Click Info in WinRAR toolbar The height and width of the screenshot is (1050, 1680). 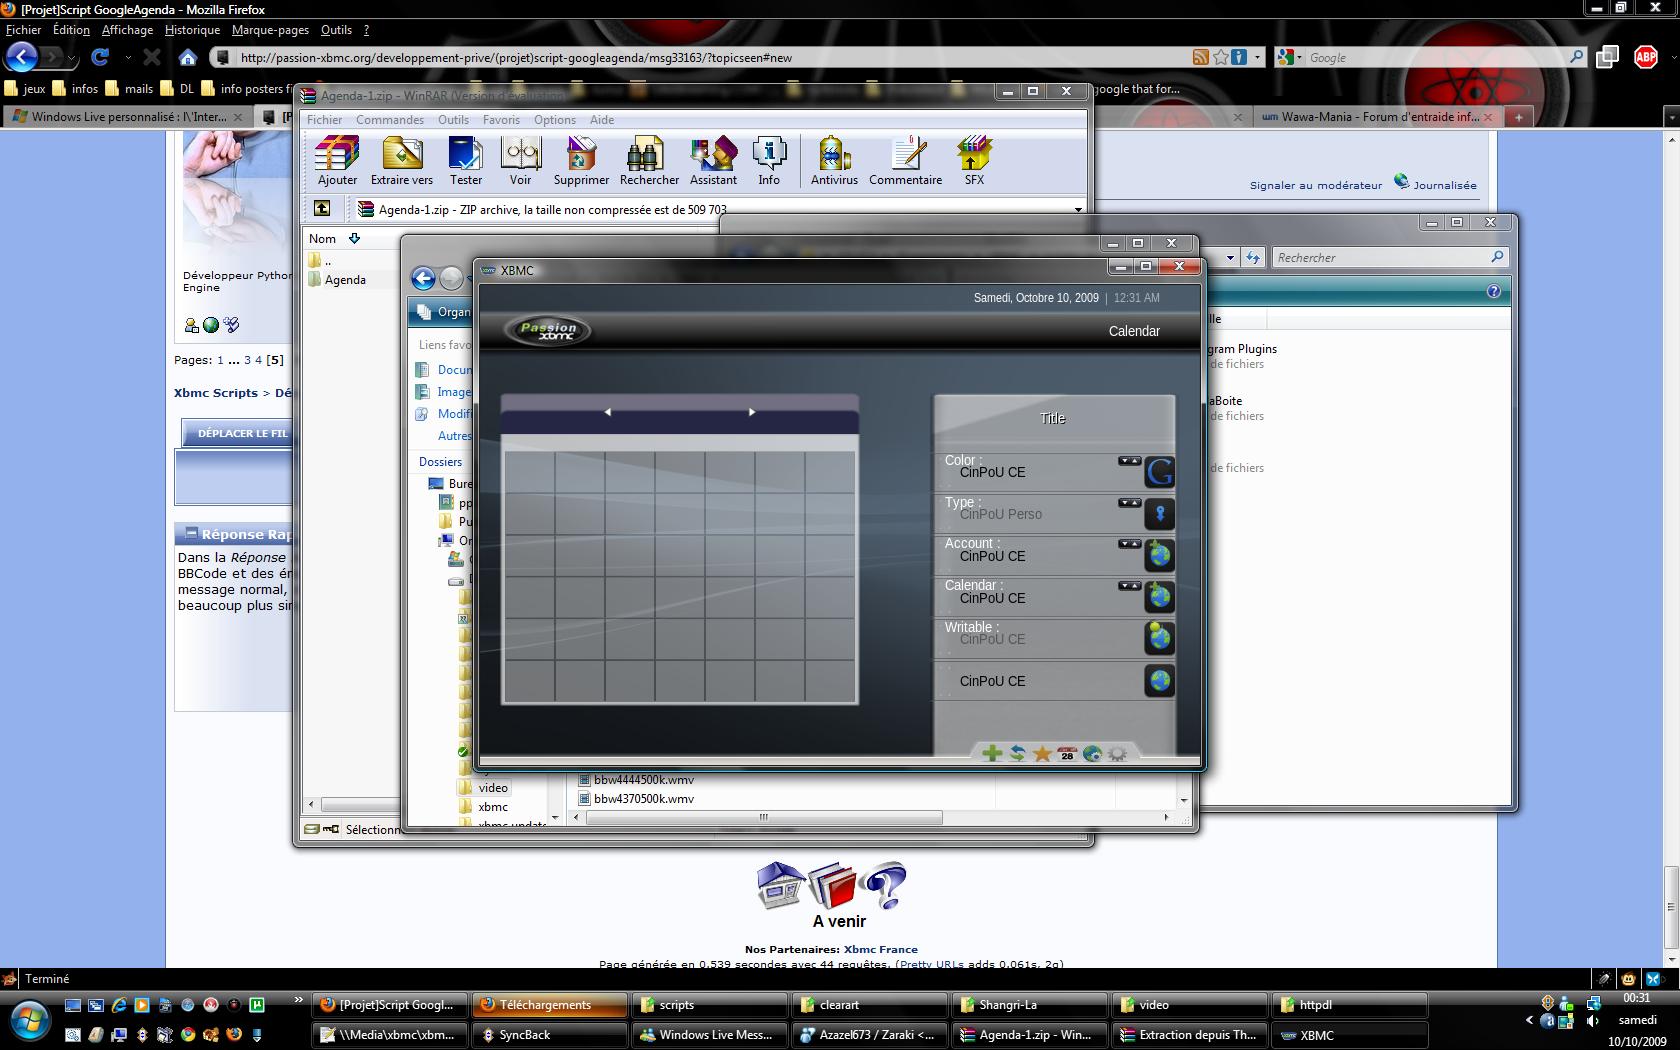click(769, 161)
